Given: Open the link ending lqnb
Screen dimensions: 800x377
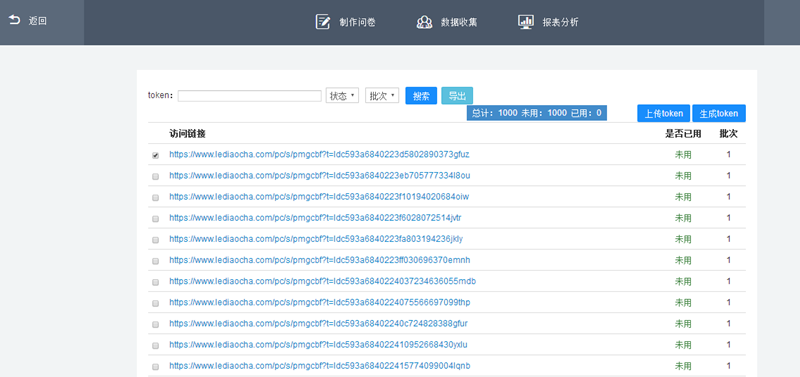Looking at the screenshot, I should tap(320, 366).
